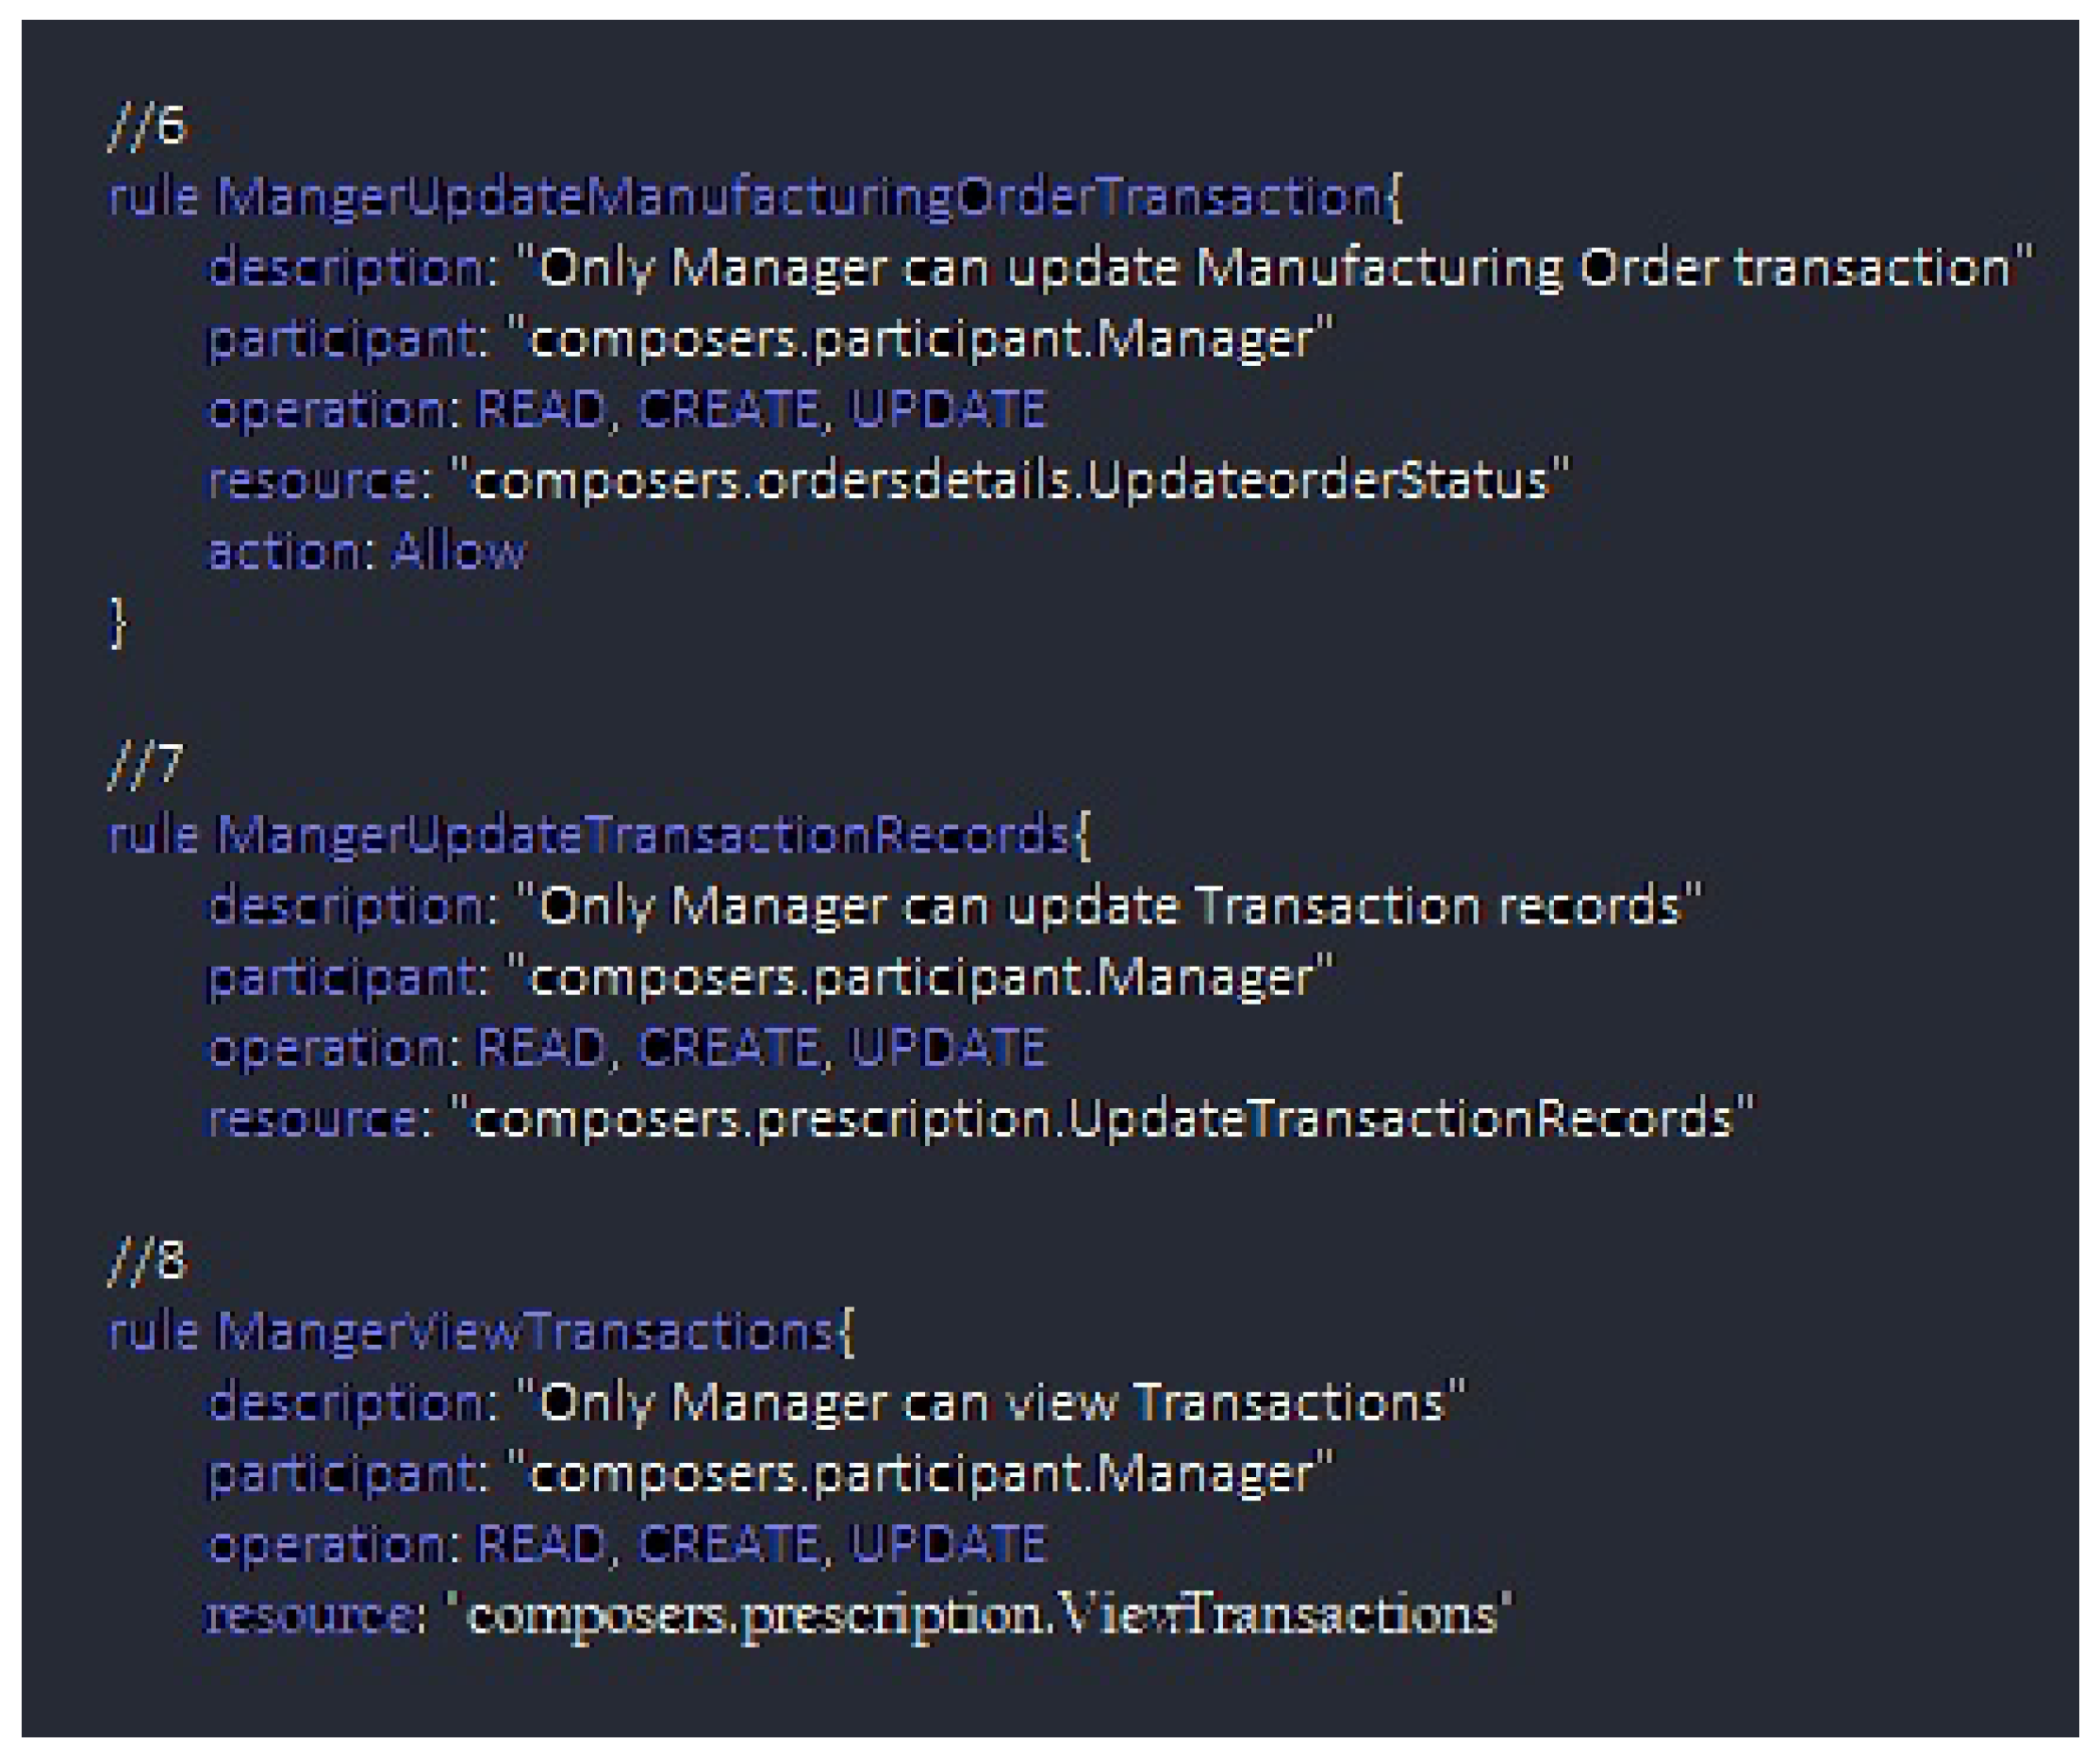Click the closing brace of rule 6
The height and width of the screenshot is (1760, 2100).
(x=118, y=622)
